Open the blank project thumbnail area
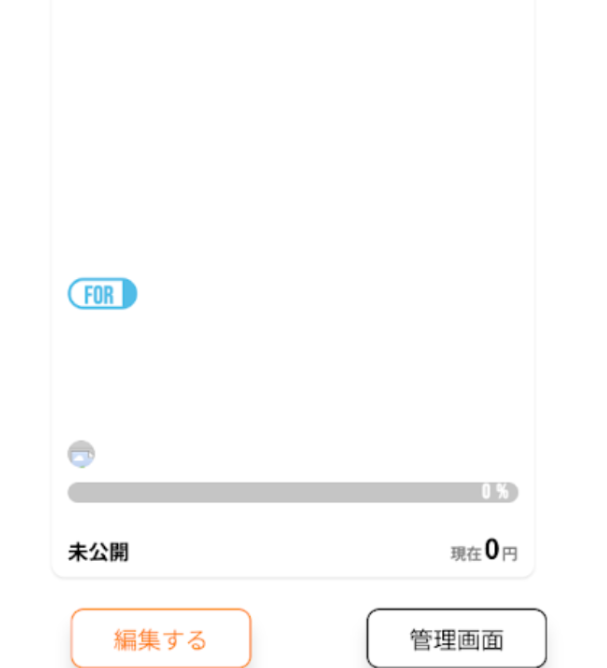607x668 pixels. 293,132
